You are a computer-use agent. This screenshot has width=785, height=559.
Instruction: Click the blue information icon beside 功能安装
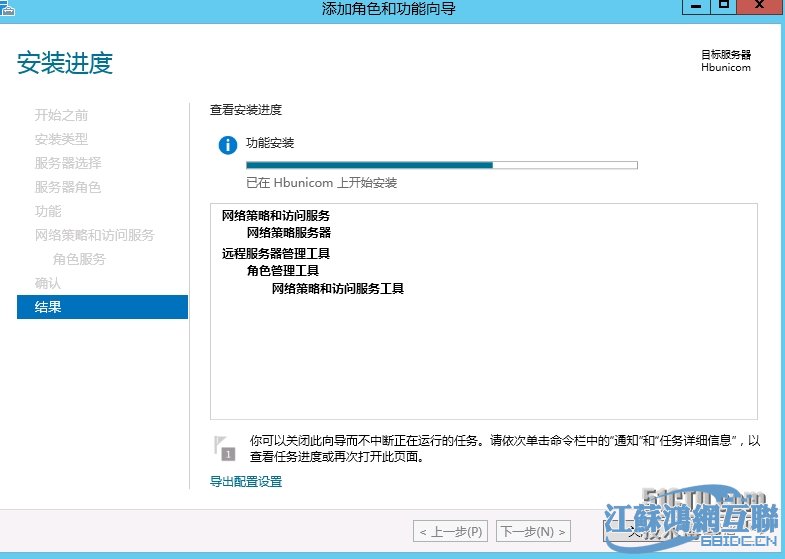[x=228, y=145]
